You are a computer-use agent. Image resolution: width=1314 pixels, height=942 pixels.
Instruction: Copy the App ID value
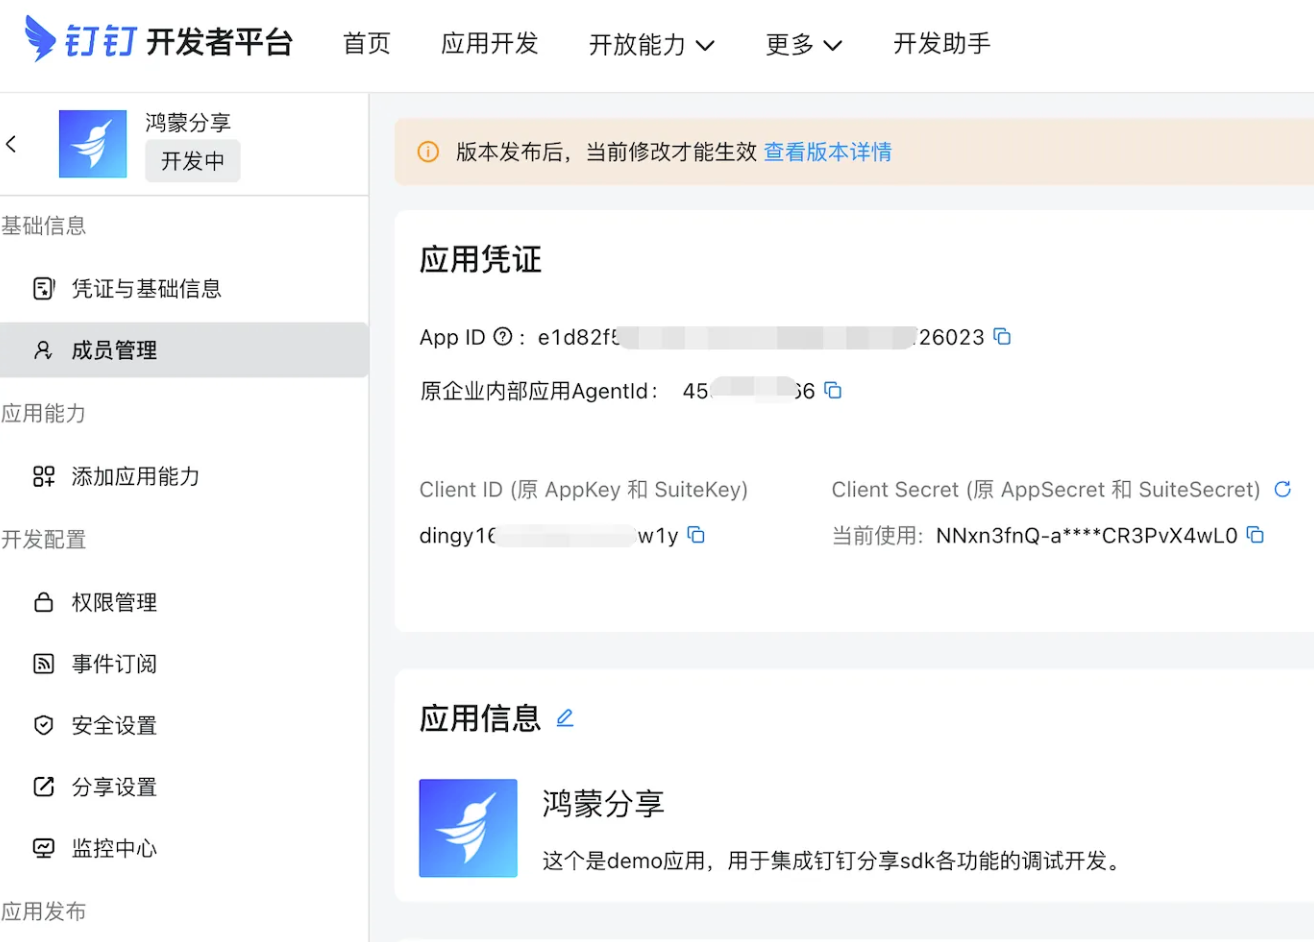click(x=1002, y=337)
